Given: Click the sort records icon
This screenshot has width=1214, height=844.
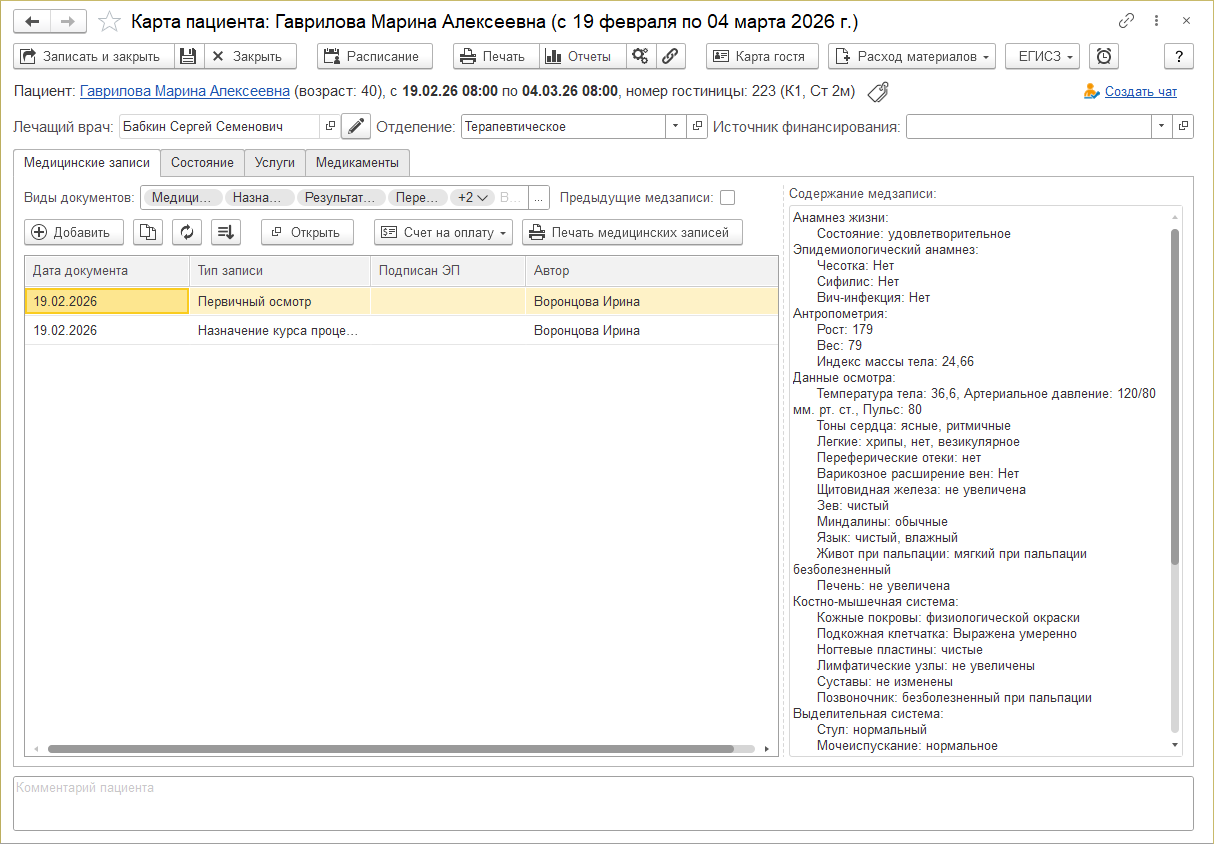Looking at the screenshot, I should coord(226,232).
